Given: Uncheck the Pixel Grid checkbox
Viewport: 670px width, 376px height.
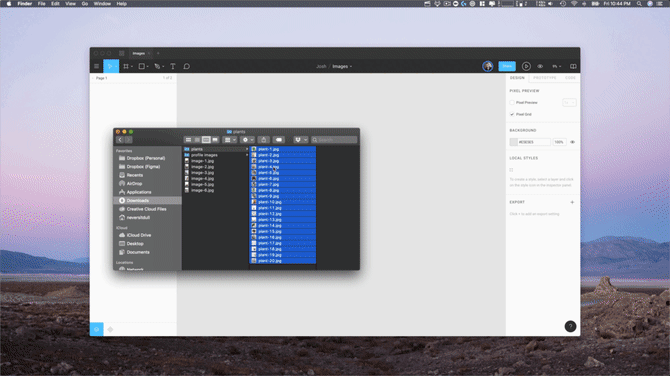Looking at the screenshot, I should pyautogui.click(x=512, y=114).
